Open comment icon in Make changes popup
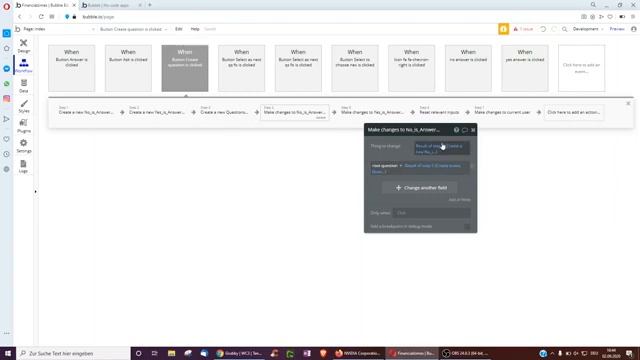640x360 pixels. 464,130
